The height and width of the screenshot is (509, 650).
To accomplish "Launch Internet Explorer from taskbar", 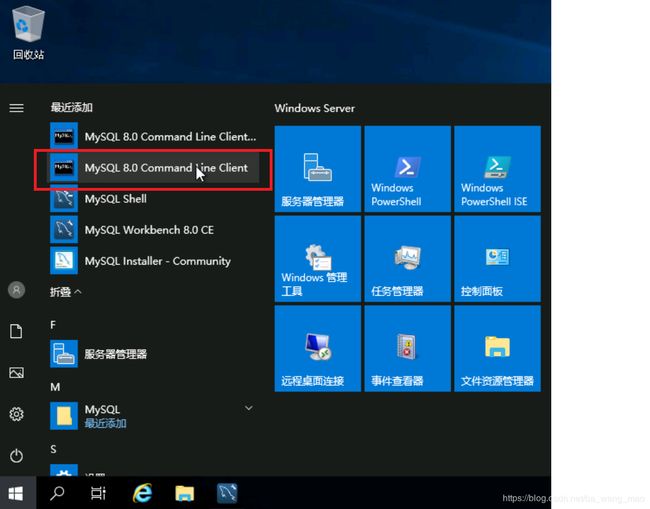I will (x=142, y=493).
